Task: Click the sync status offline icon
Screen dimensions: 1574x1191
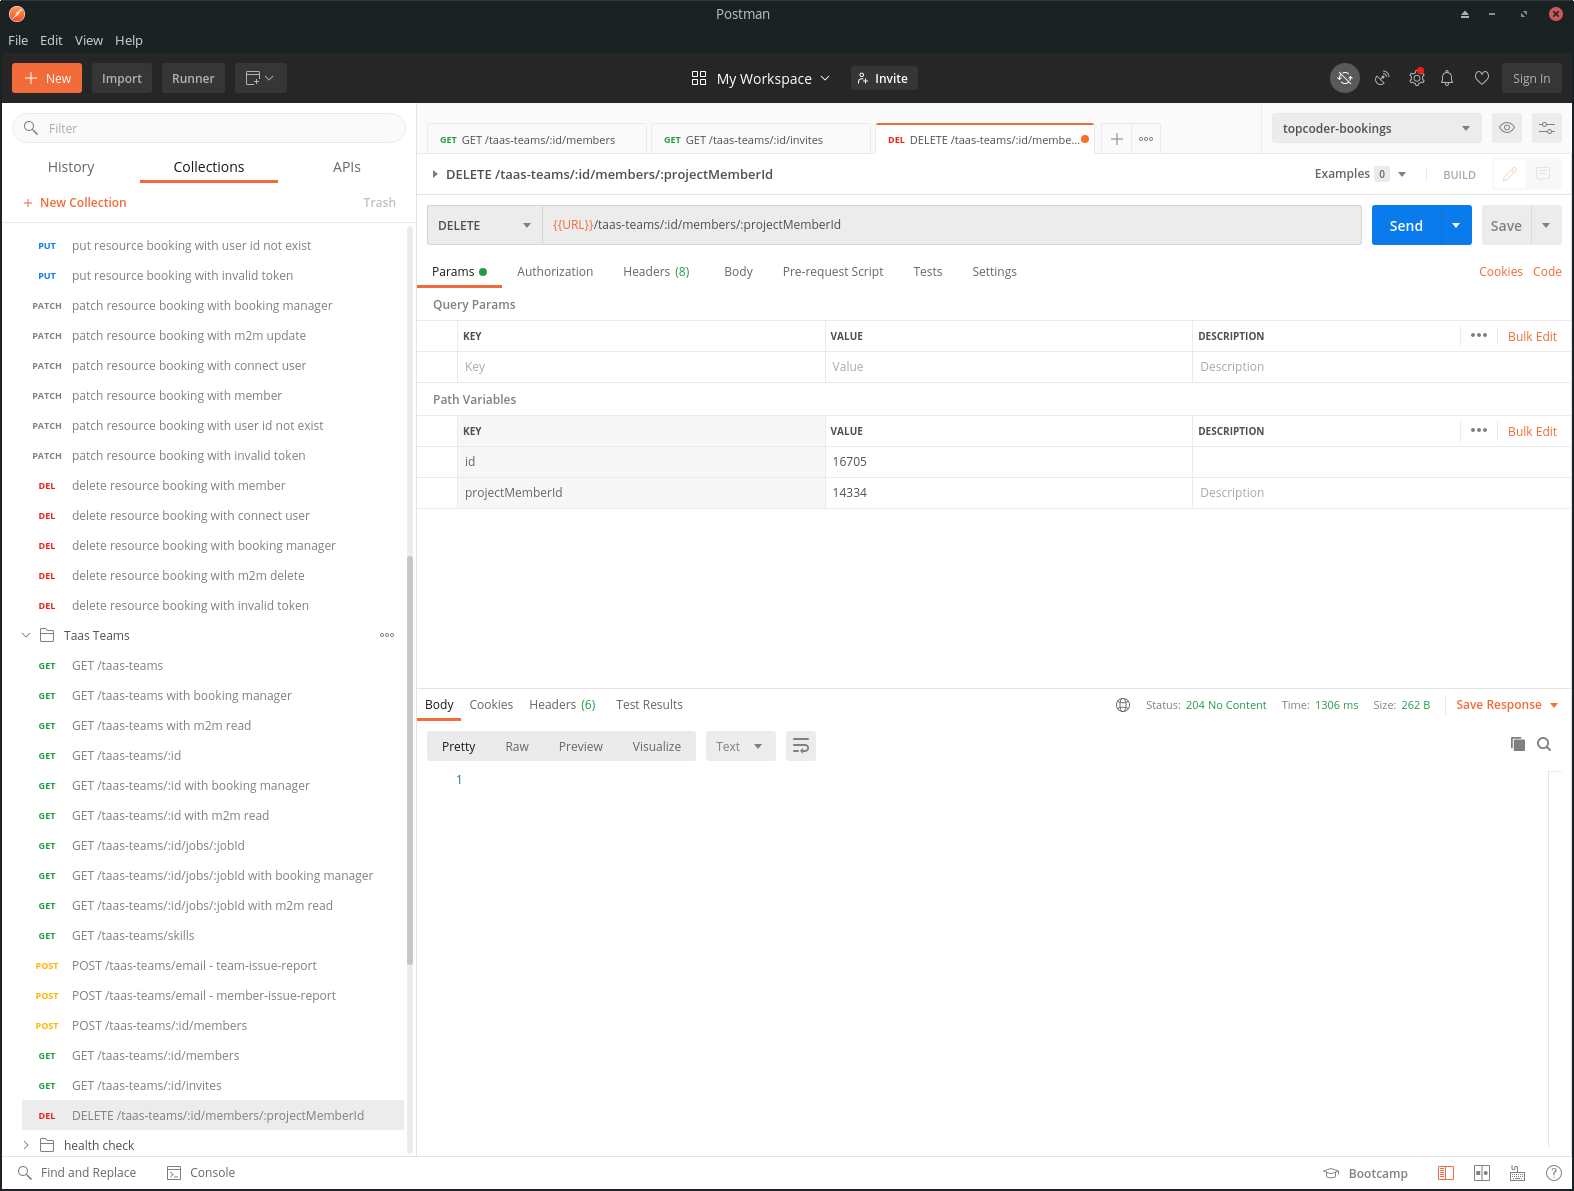Action: pyautogui.click(x=1345, y=78)
